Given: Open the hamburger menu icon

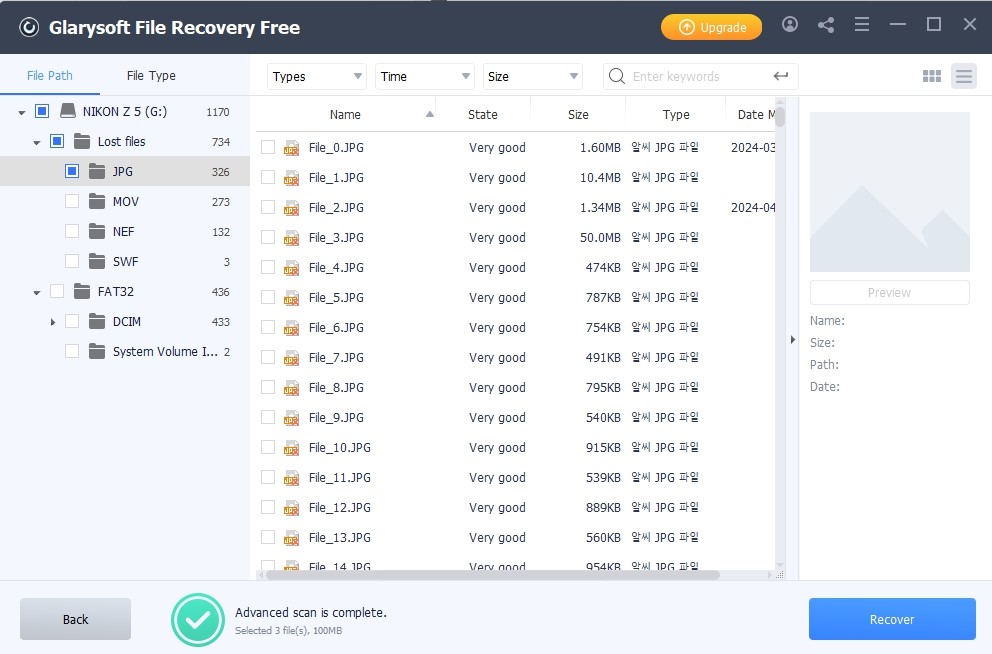Looking at the screenshot, I should tap(862, 25).
